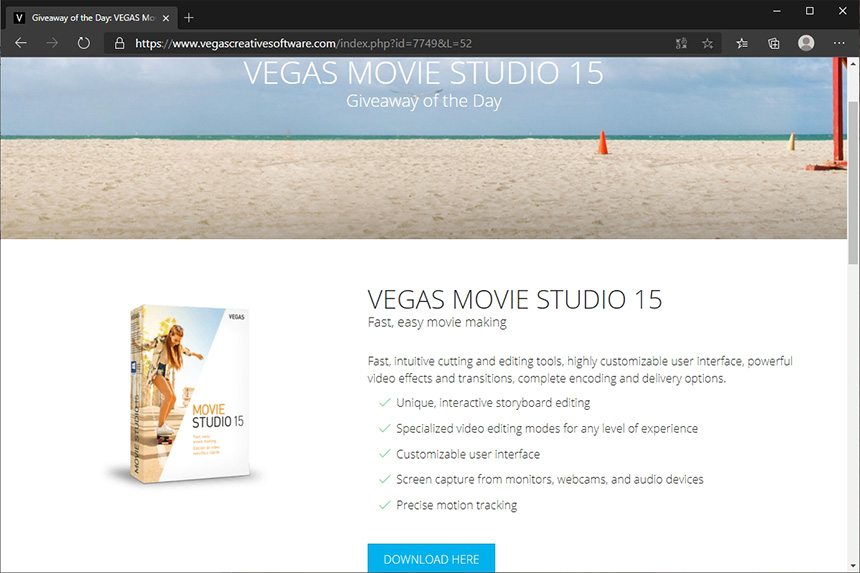This screenshot has height=573, width=860.
Task: Click 'Screen capture from monitors' feature line
Action: [x=550, y=479]
